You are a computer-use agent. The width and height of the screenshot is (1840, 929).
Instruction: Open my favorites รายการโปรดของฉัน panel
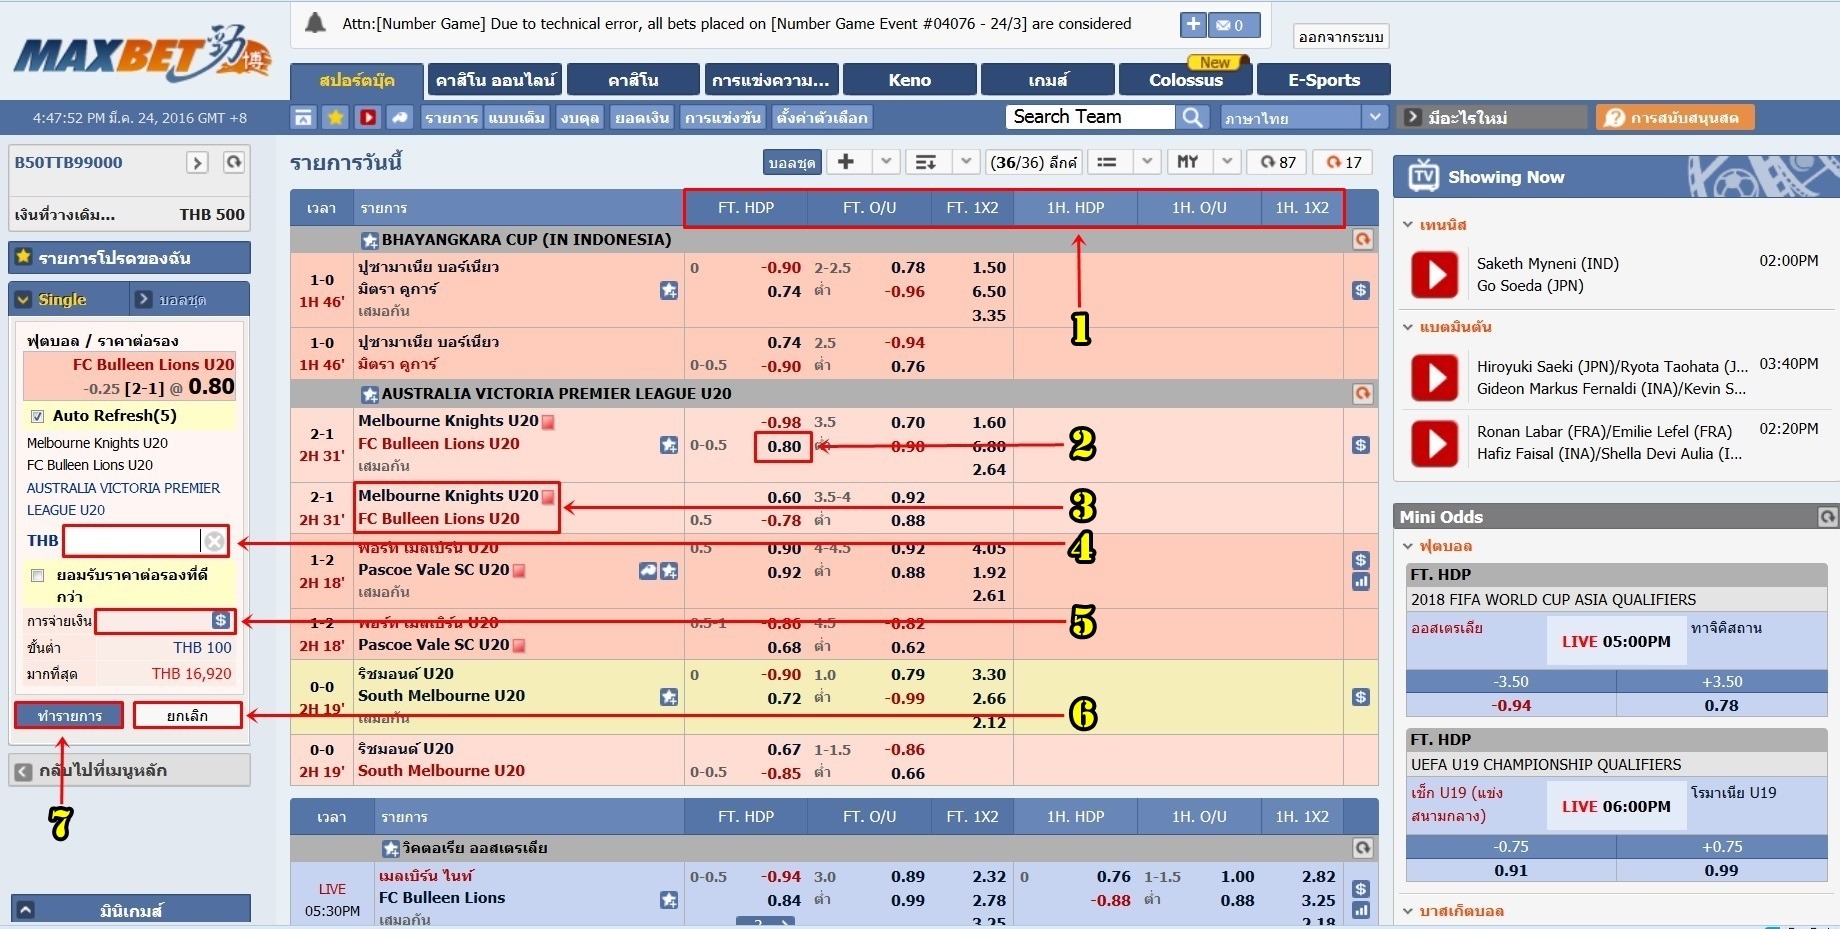pyautogui.click(x=129, y=258)
